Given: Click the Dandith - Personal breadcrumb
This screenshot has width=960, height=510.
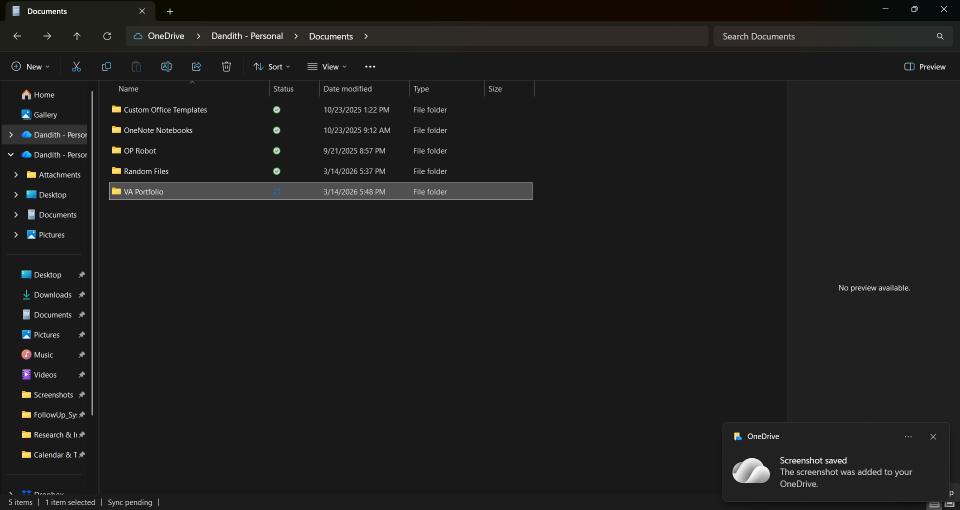Looking at the screenshot, I should click(x=247, y=36).
